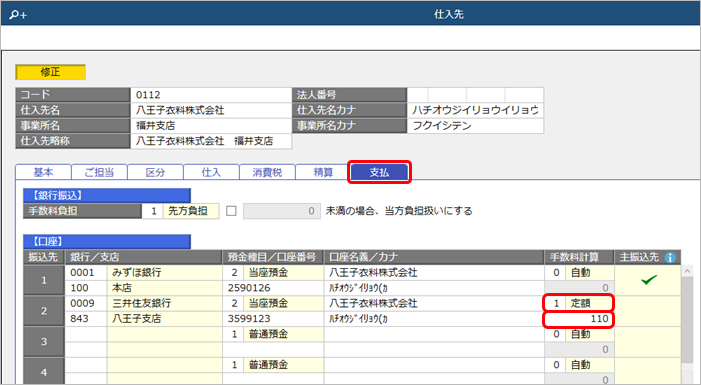Click the yellow 修正 button
Image resolution: width=701 pixels, height=385 pixels.
pyautogui.click(x=51, y=72)
